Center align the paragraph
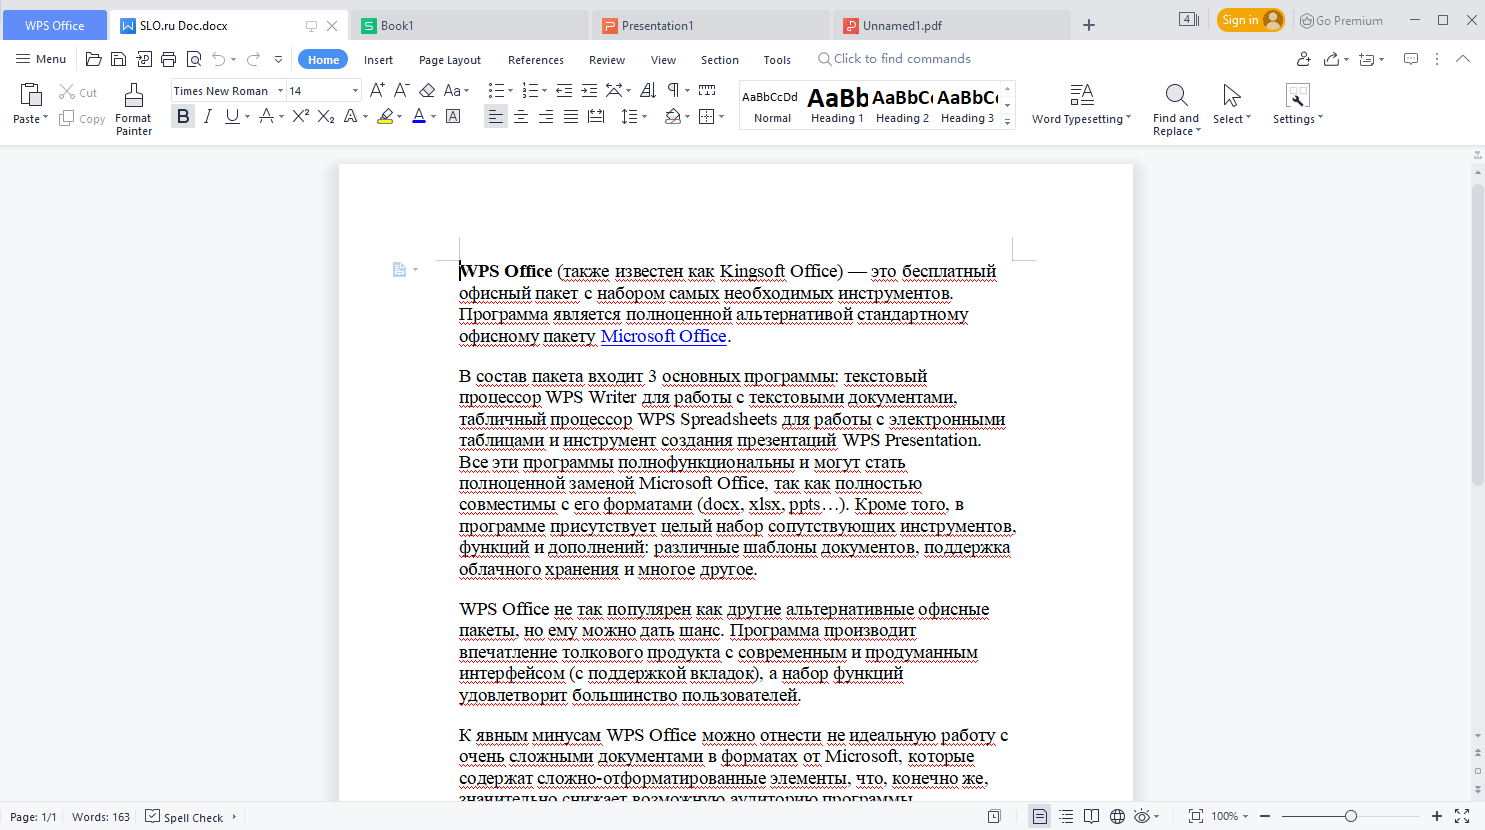The image size is (1485, 830). point(521,117)
